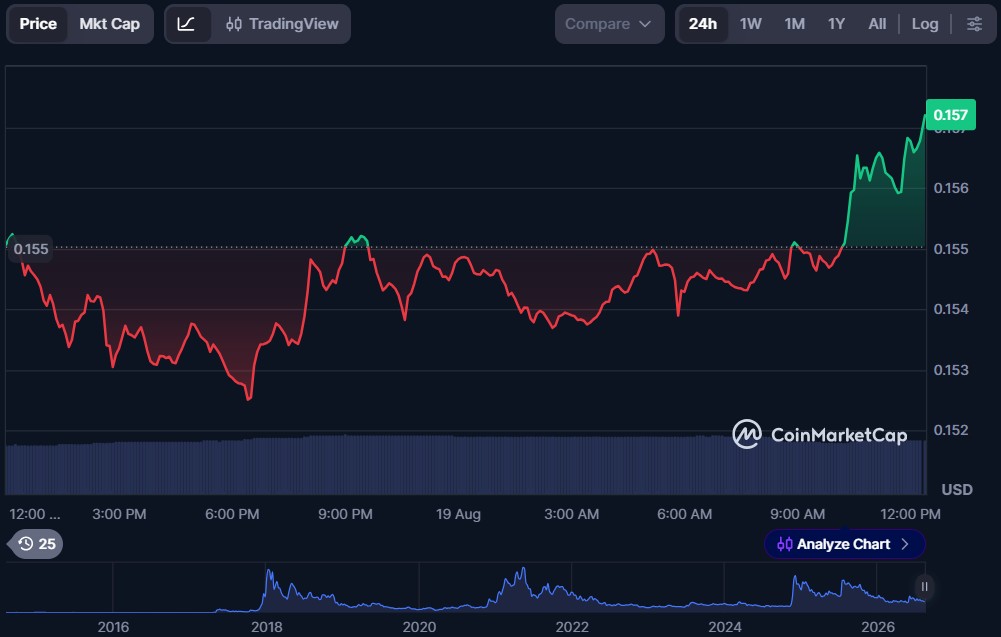Viewport: 1001px width, 637px height.
Task: Click the 0.153 price axis label
Action: coord(951,370)
